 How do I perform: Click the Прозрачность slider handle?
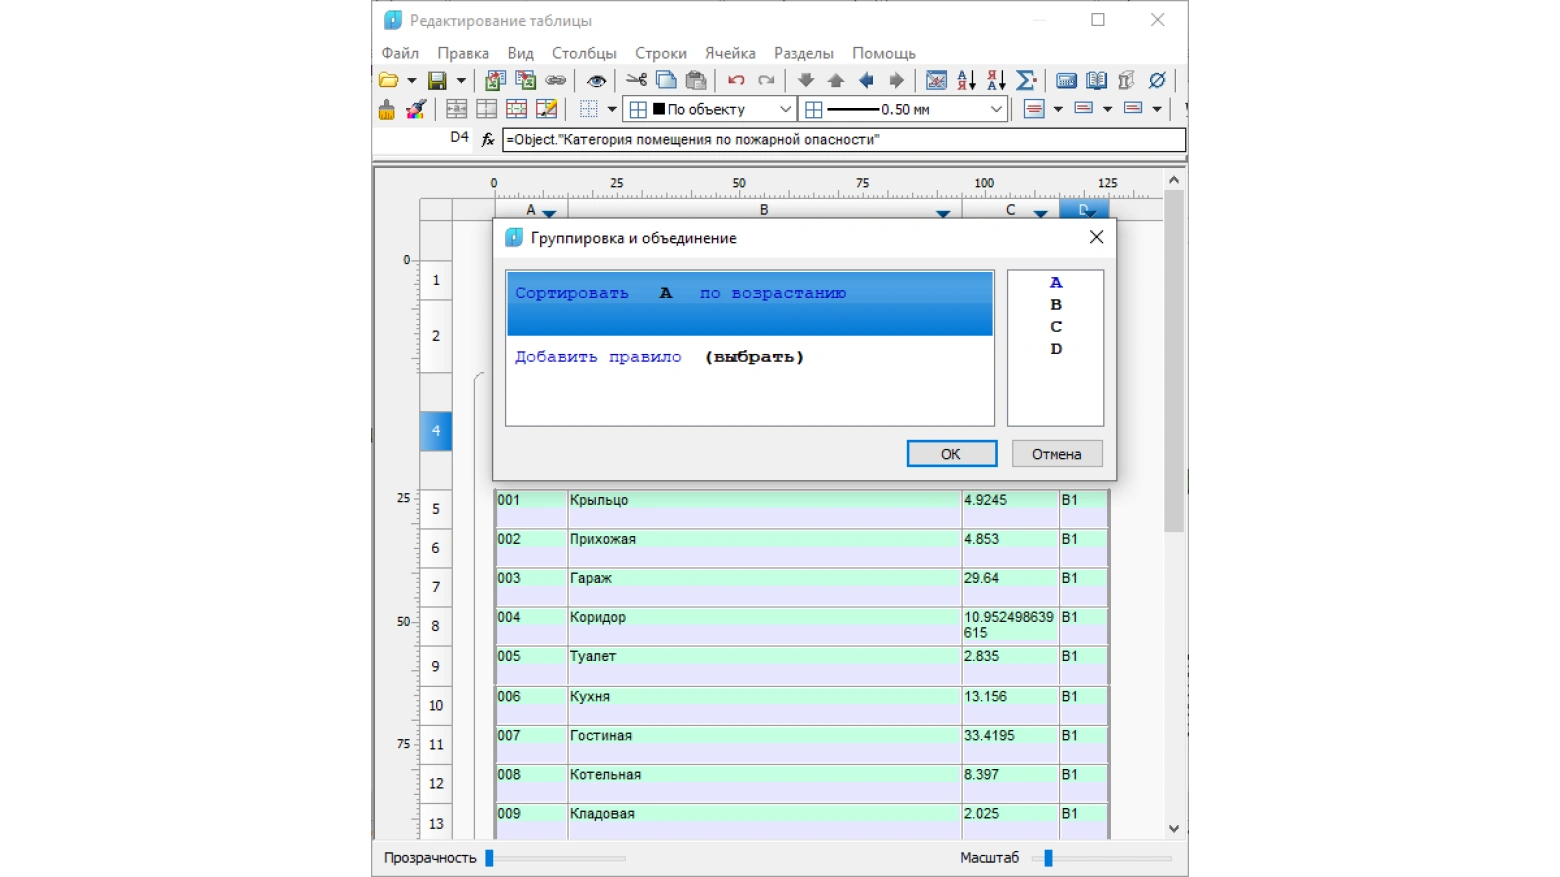[x=489, y=858]
